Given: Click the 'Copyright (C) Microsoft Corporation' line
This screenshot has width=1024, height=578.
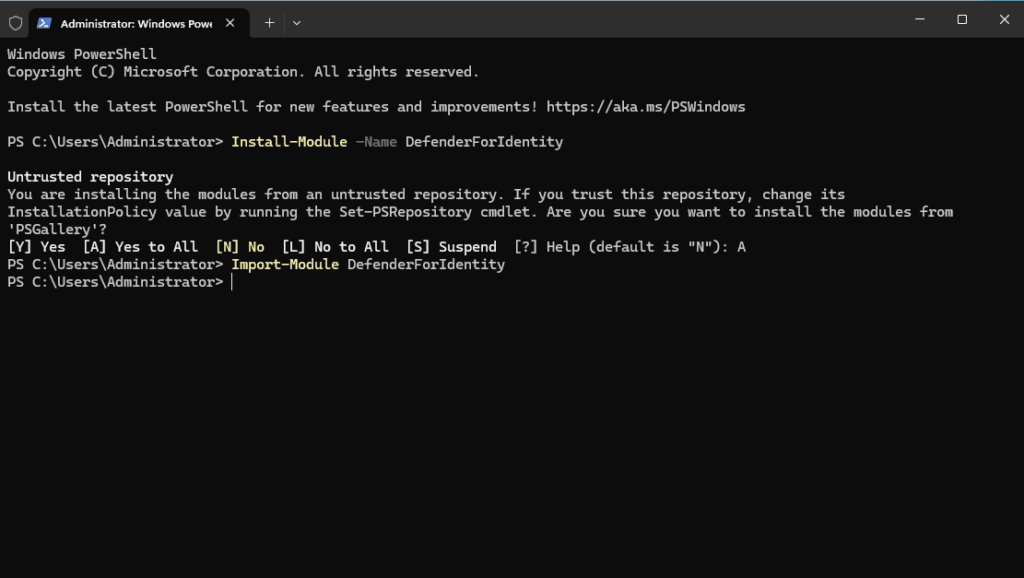Looking at the screenshot, I should [x=243, y=72].
